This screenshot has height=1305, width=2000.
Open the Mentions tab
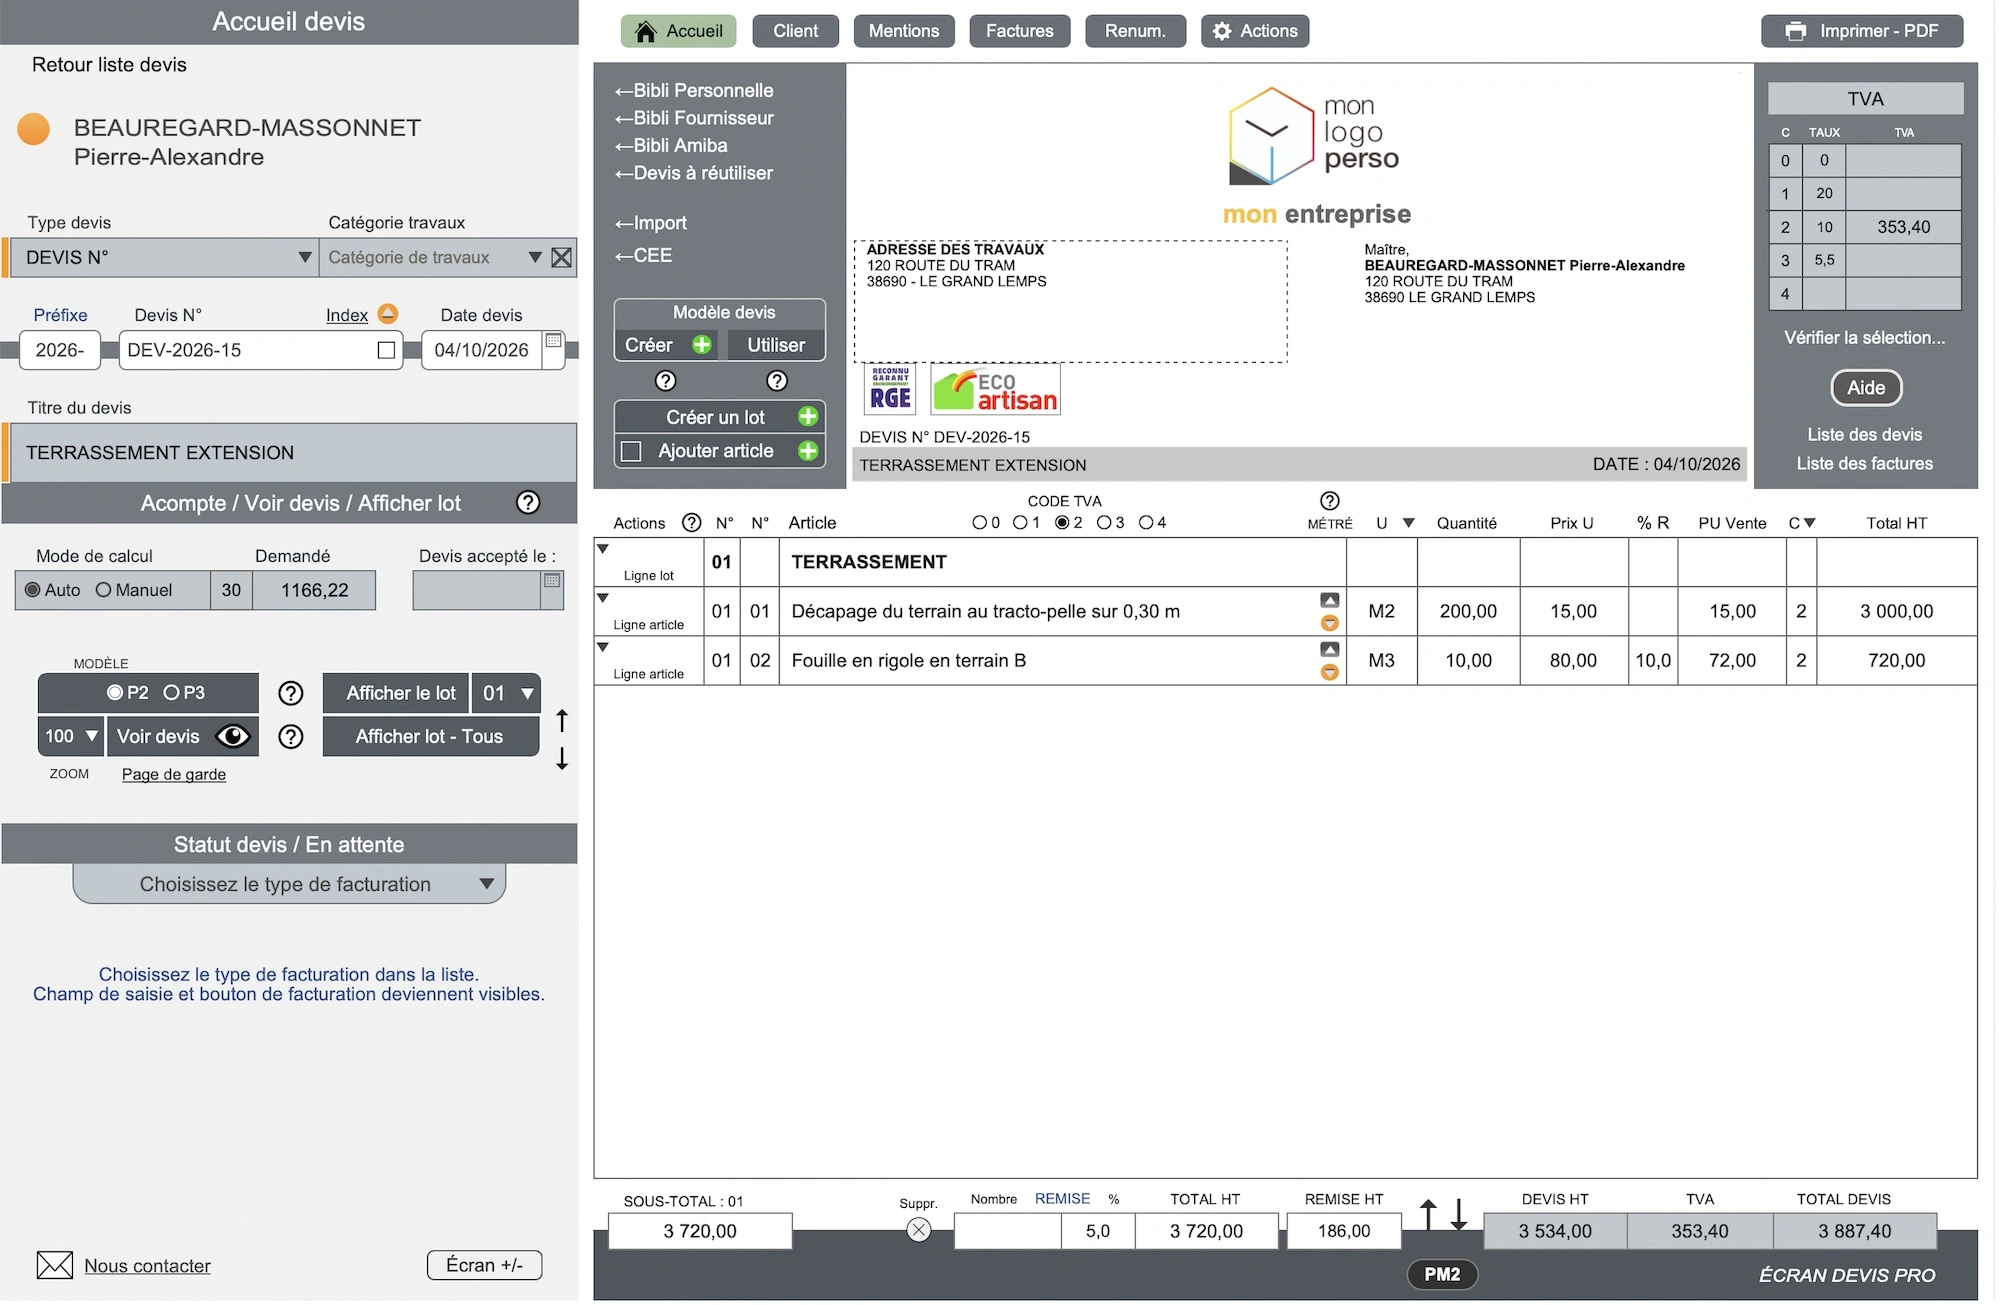click(904, 31)
